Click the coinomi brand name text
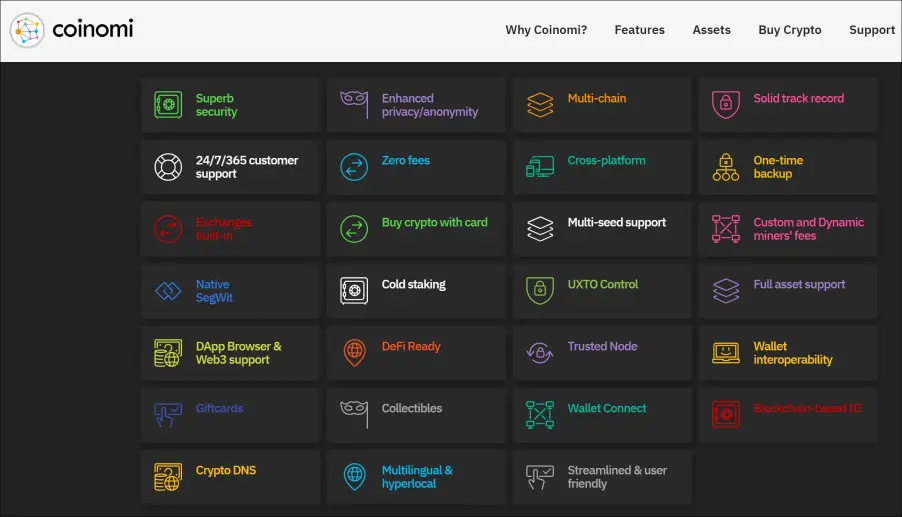 tap(93, 29)
